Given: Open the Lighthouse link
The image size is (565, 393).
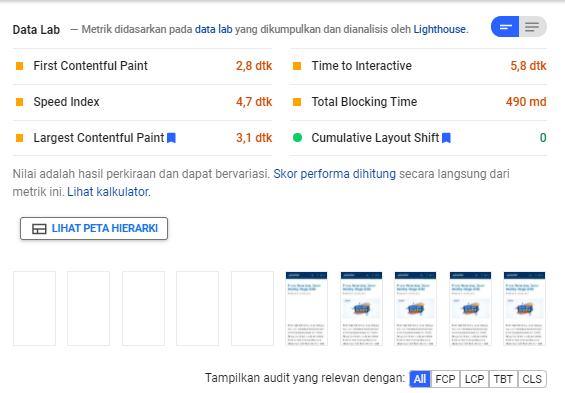Looking at the screenshot, I should click(x=440, y=29).
